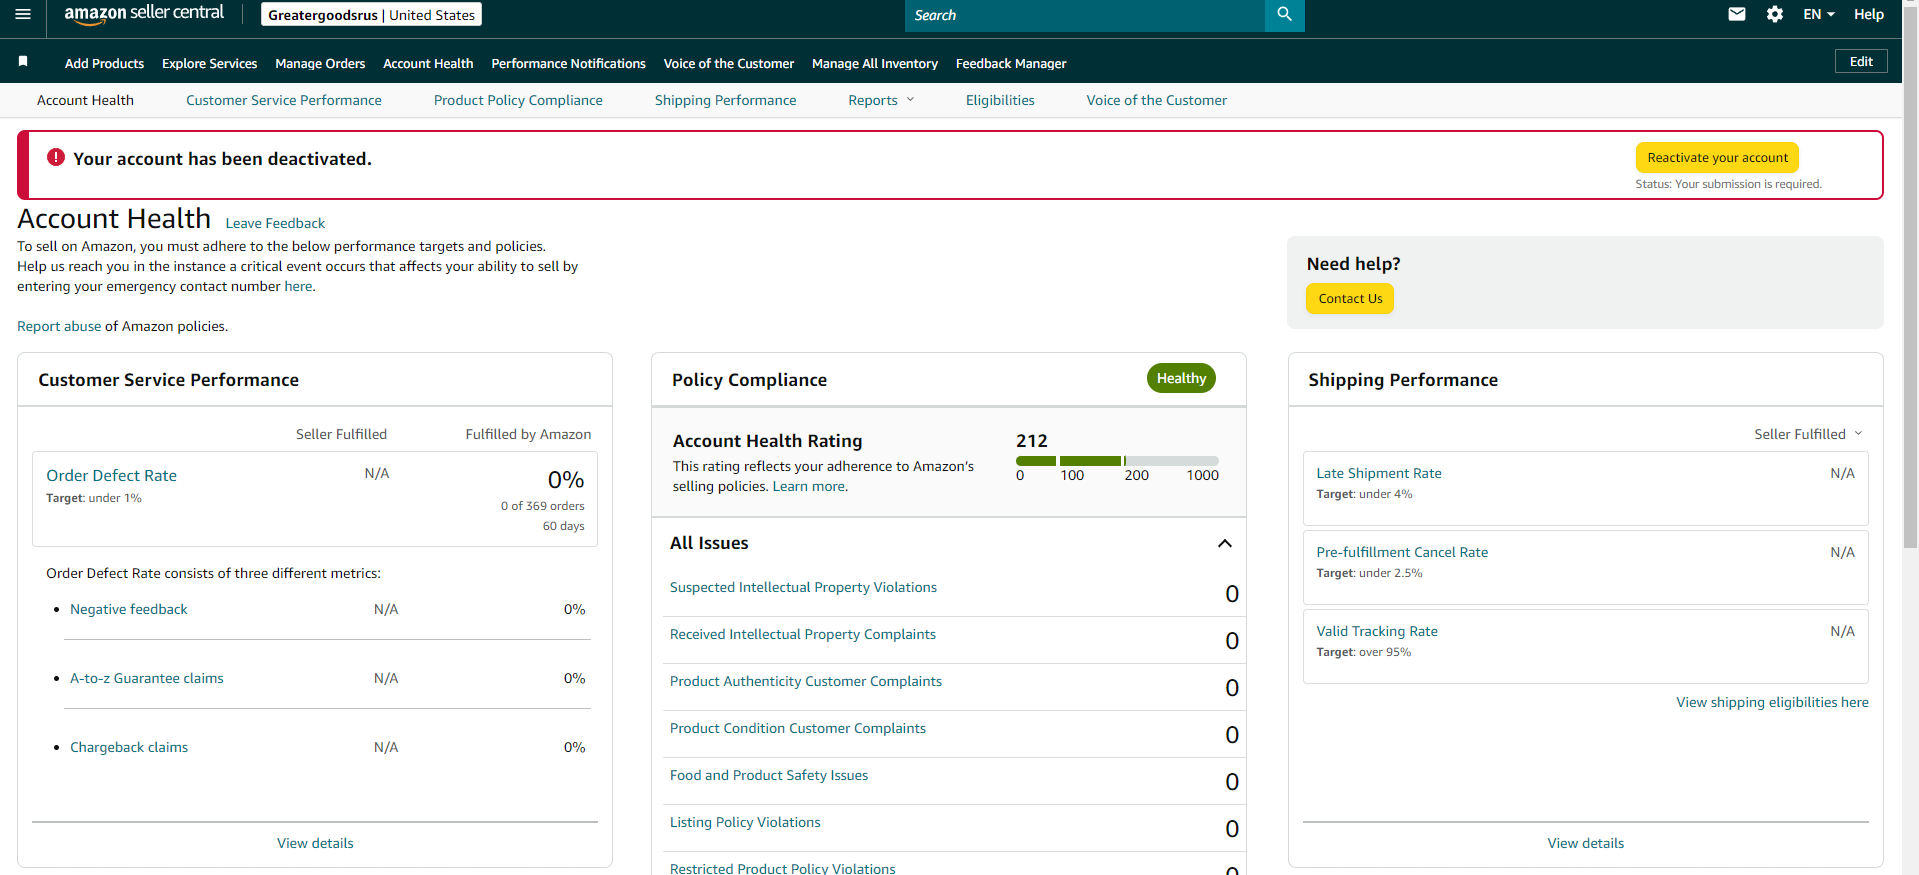Open the EN language dropdown
Image resolution: width=1919 pixels, height=875 pixels.
(x=1819, y=14)
